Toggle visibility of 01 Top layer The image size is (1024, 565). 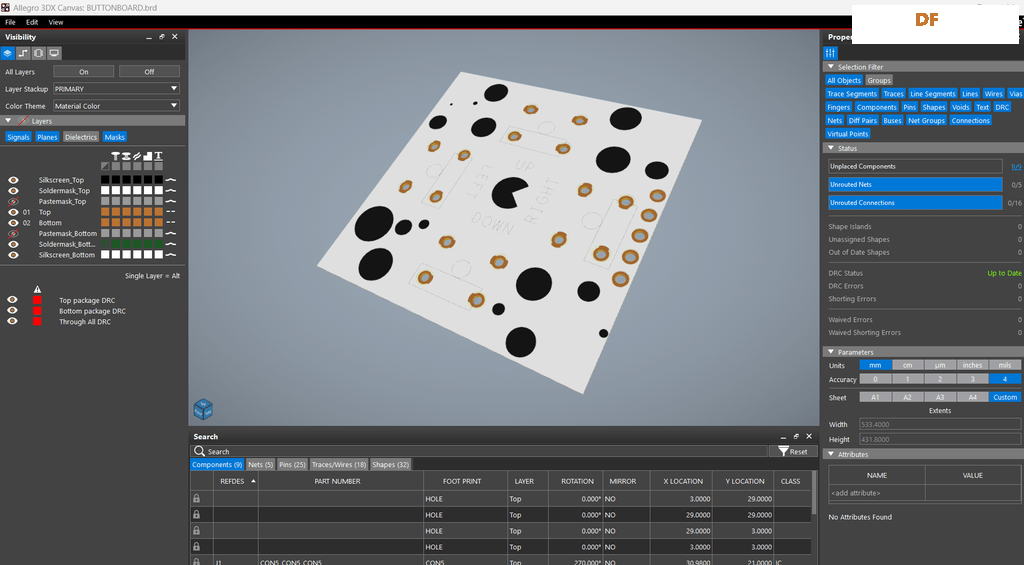point(13,212)
